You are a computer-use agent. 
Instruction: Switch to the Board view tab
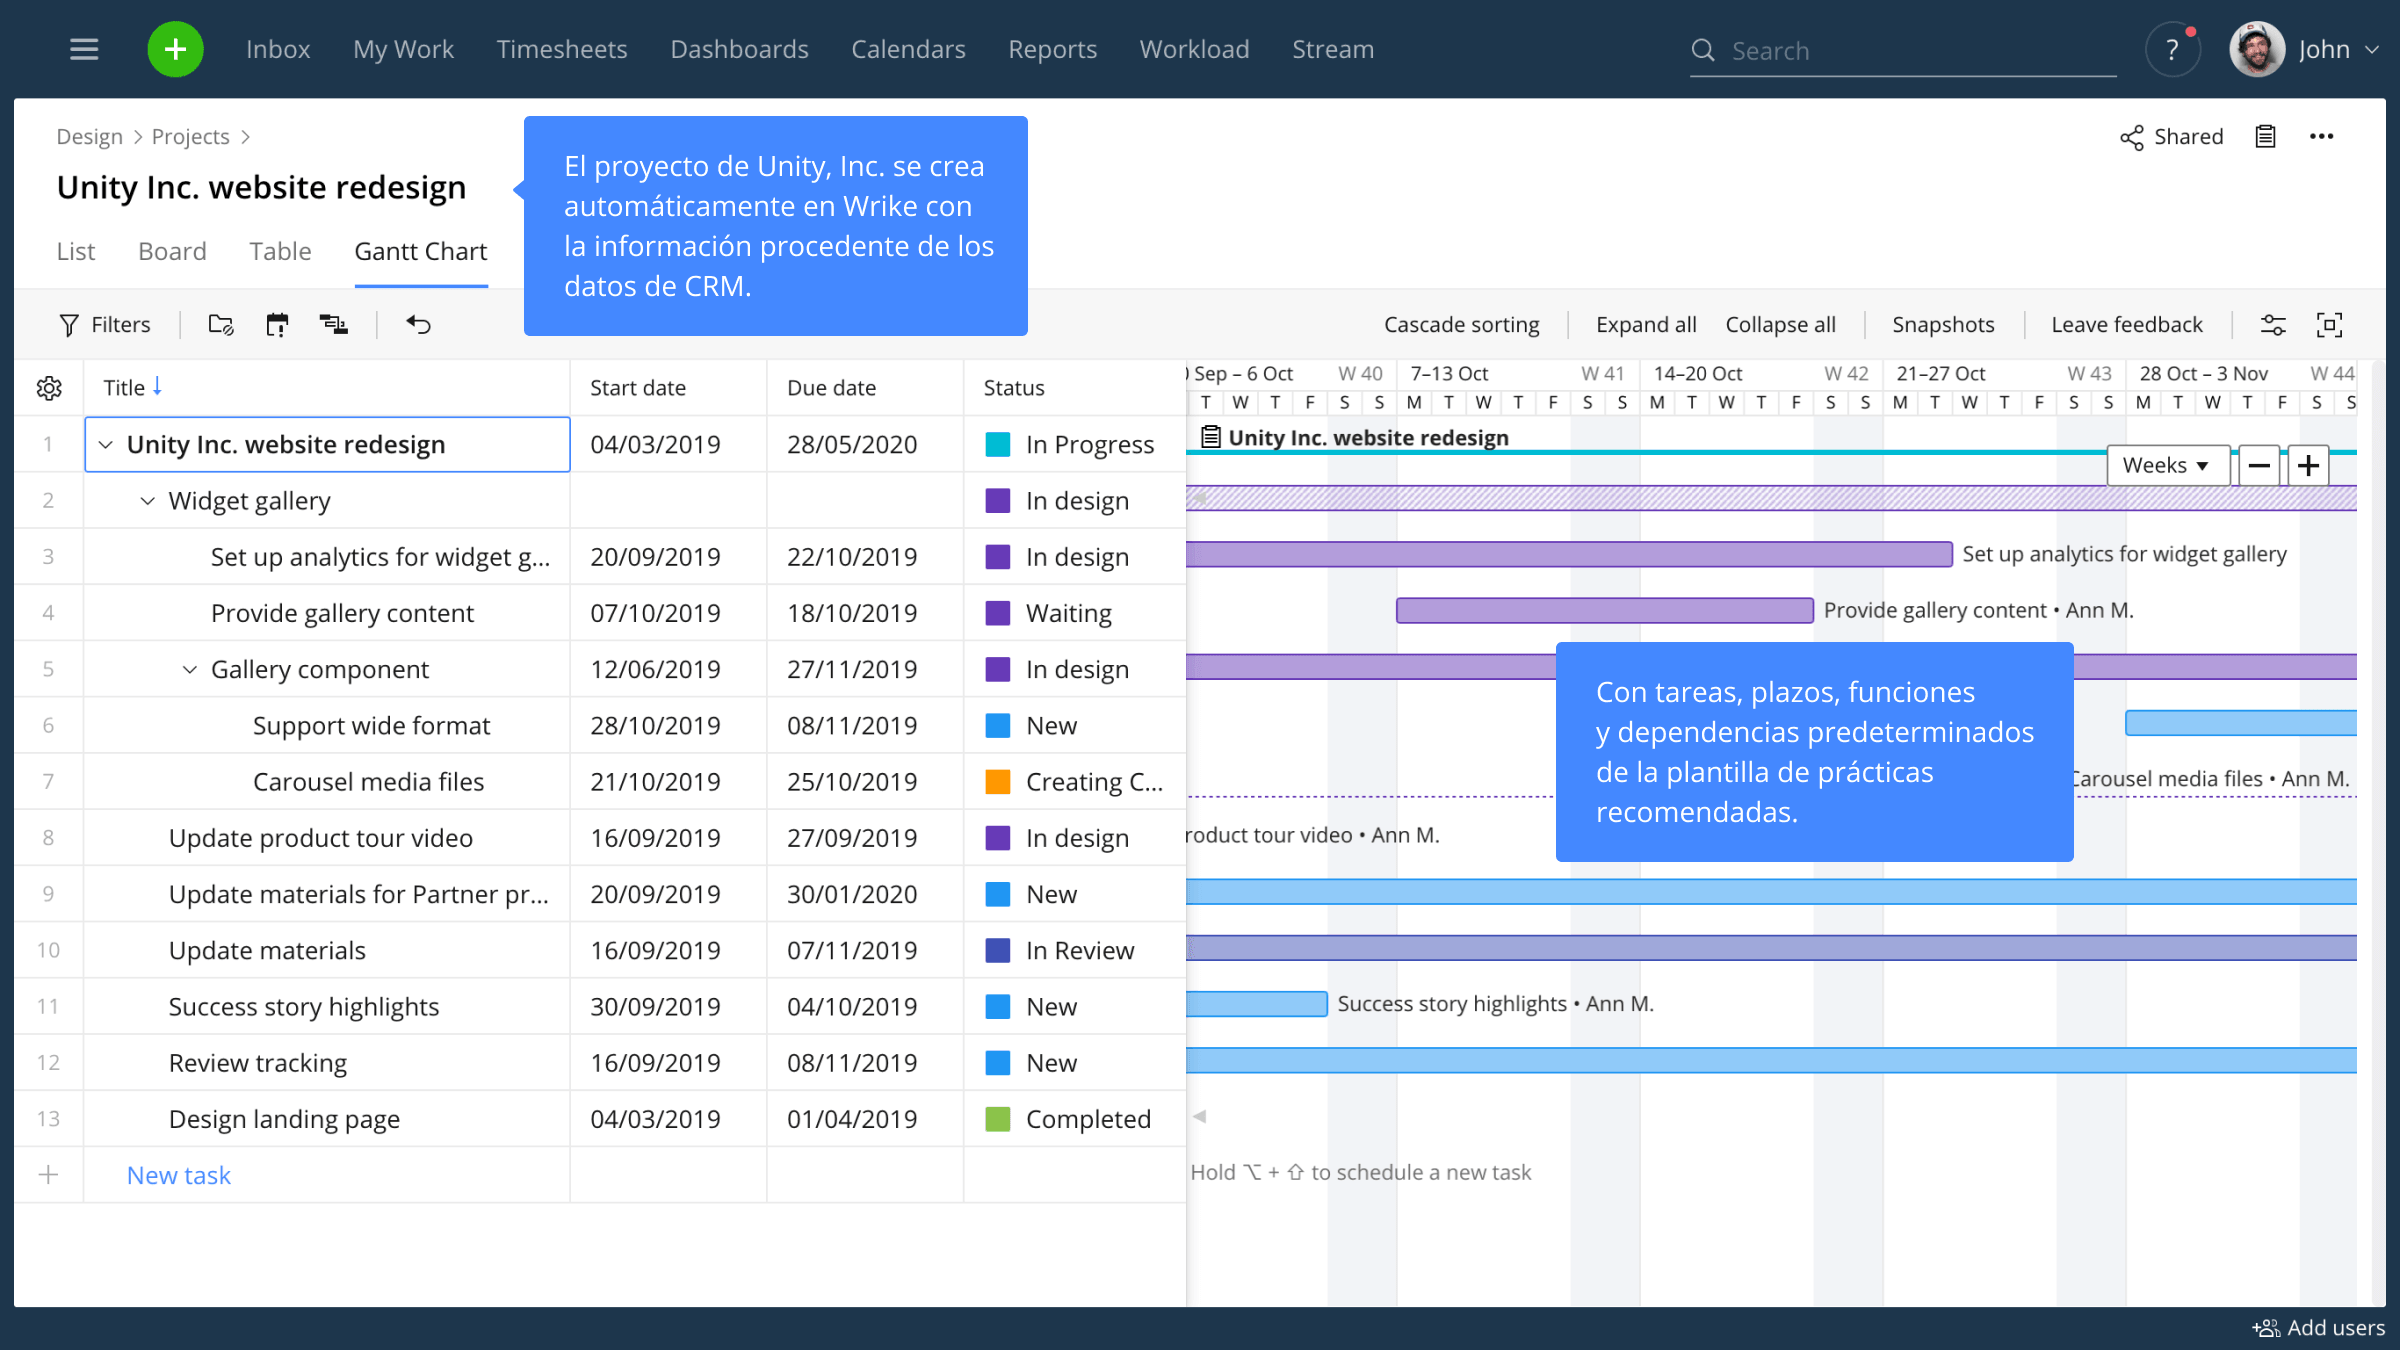[172, 251]
